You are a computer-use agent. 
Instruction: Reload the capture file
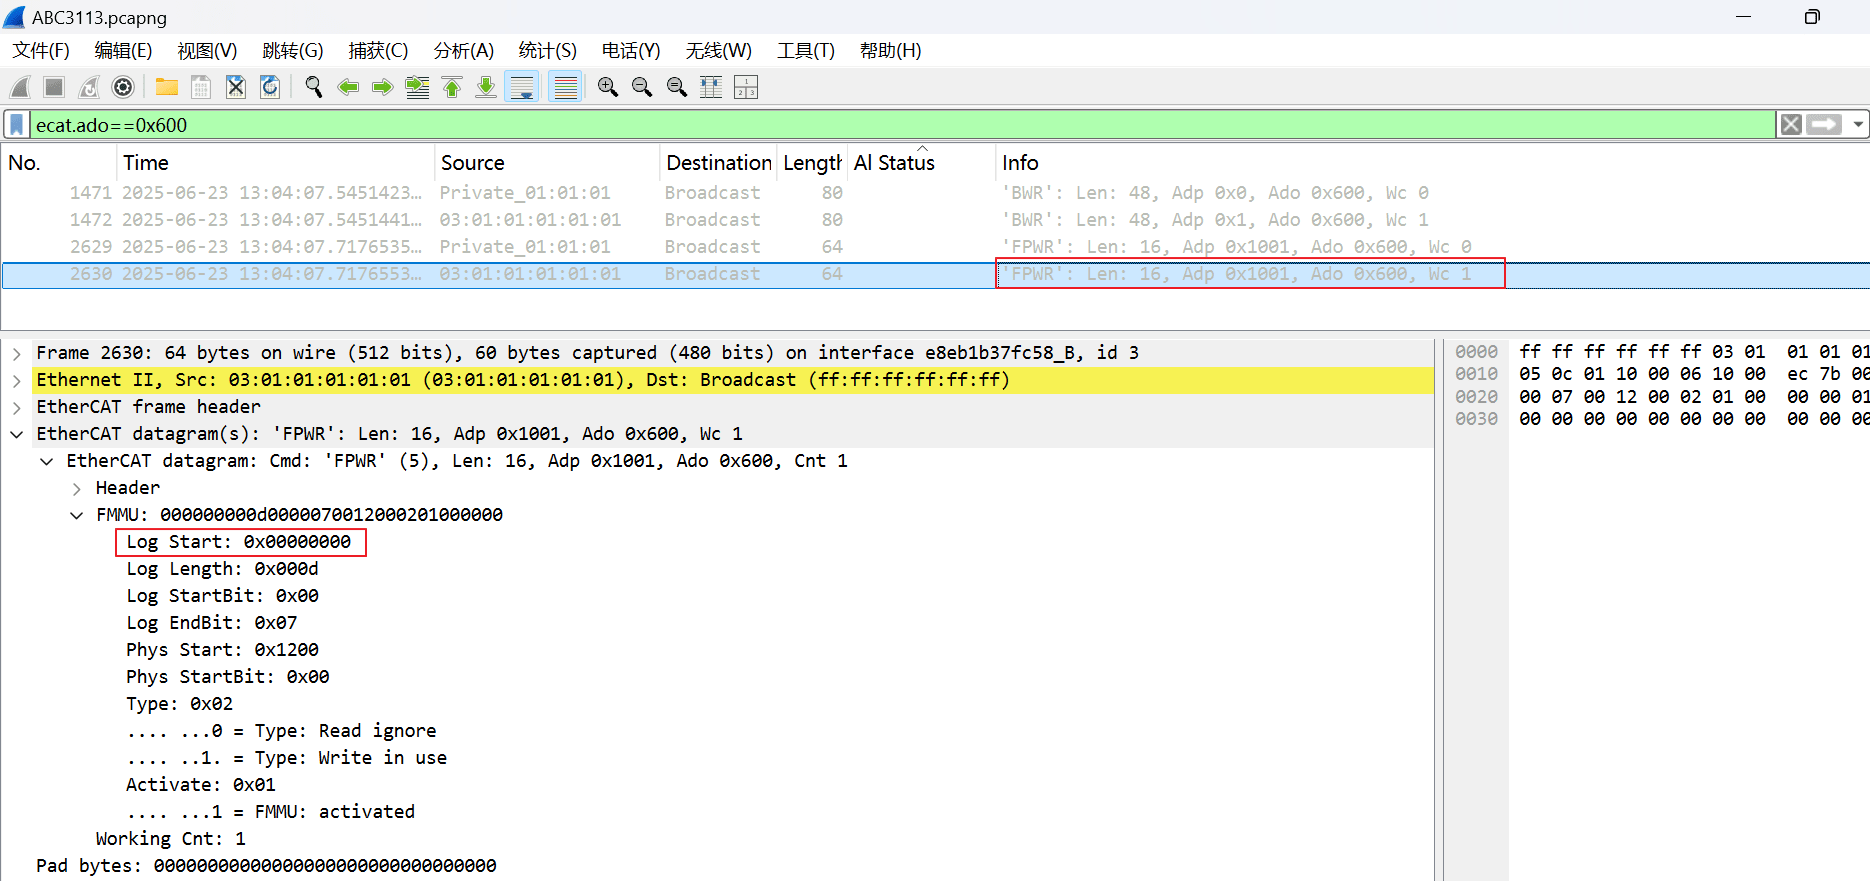coord(270,88)
